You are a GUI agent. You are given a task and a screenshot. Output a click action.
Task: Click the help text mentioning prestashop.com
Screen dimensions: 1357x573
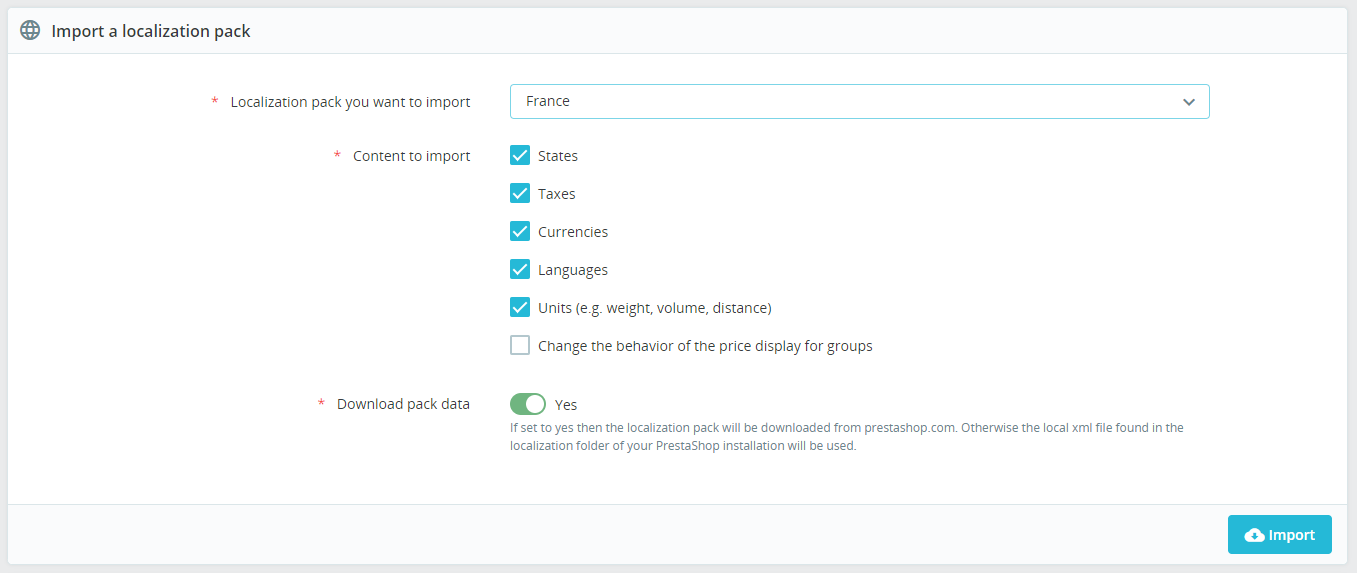847,437
